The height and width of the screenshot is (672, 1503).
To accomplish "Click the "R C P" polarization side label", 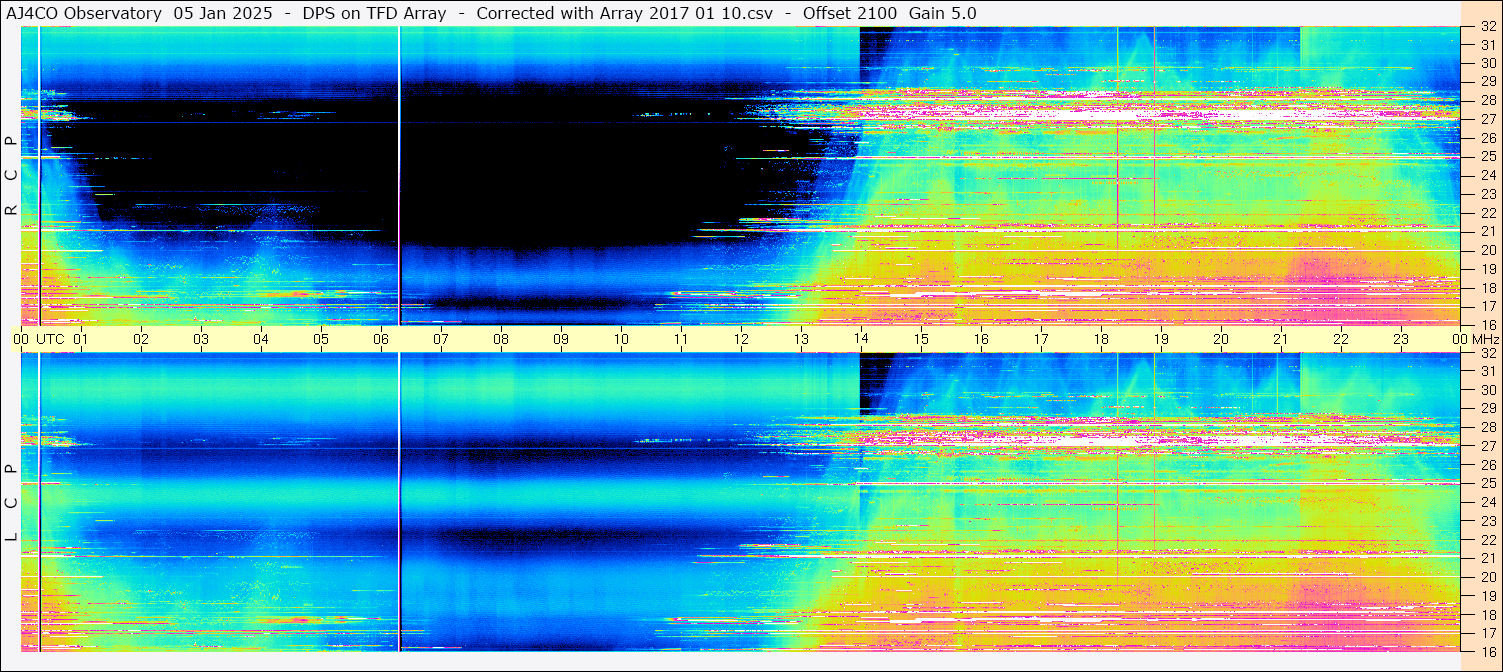I will 11,176.
